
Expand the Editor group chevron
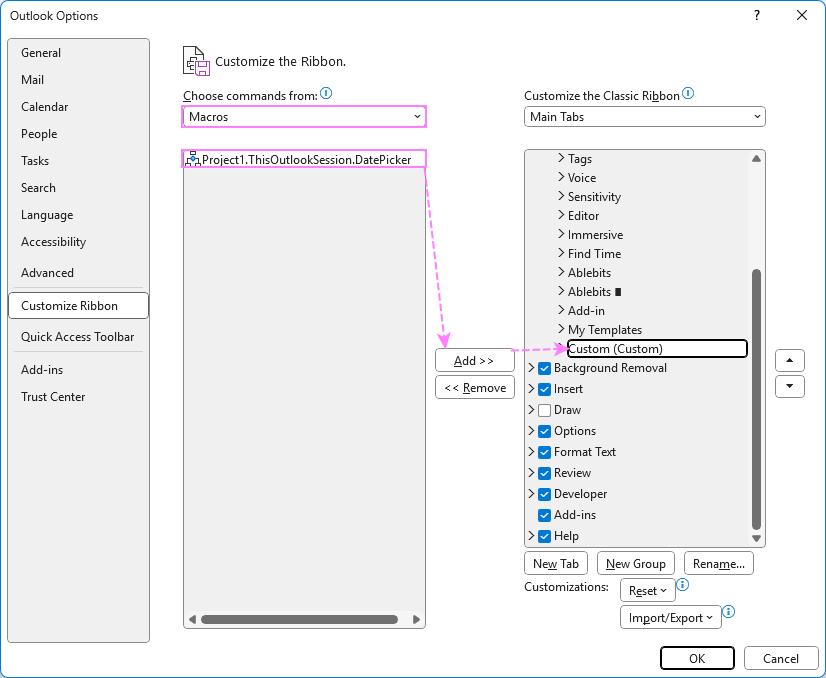[561, 215]
